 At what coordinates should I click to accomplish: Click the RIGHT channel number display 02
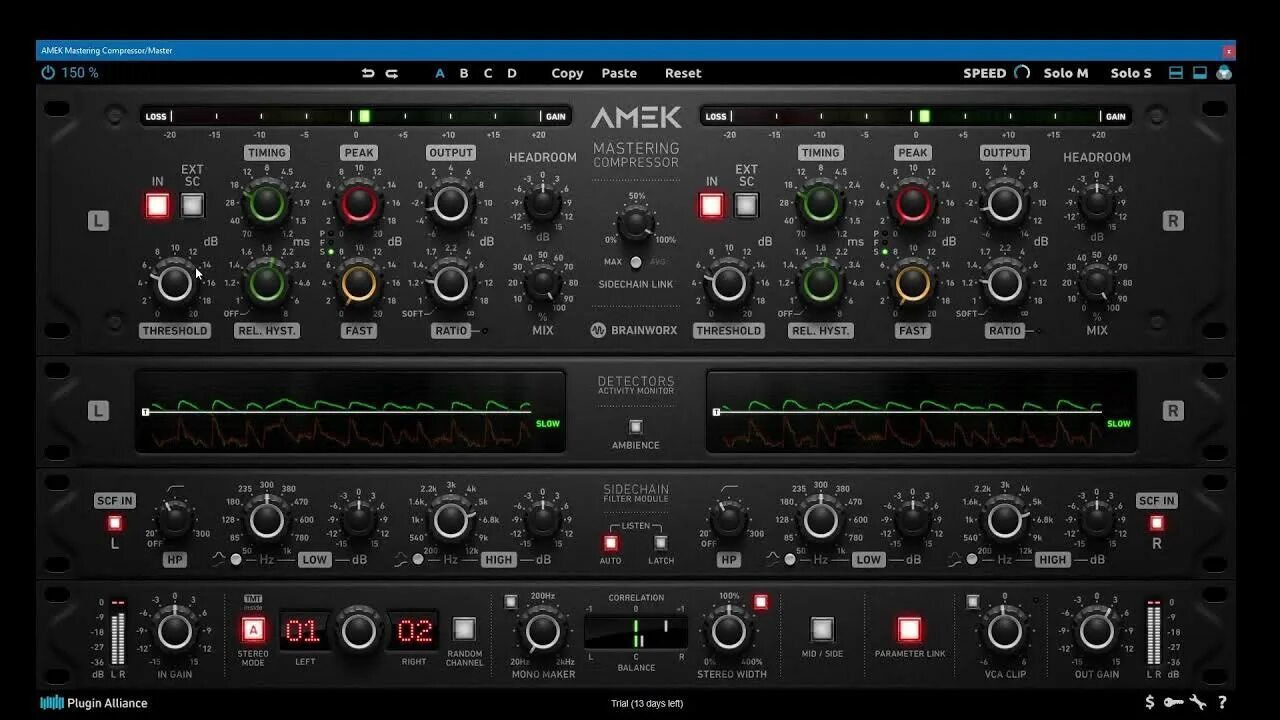click(414, 631)
